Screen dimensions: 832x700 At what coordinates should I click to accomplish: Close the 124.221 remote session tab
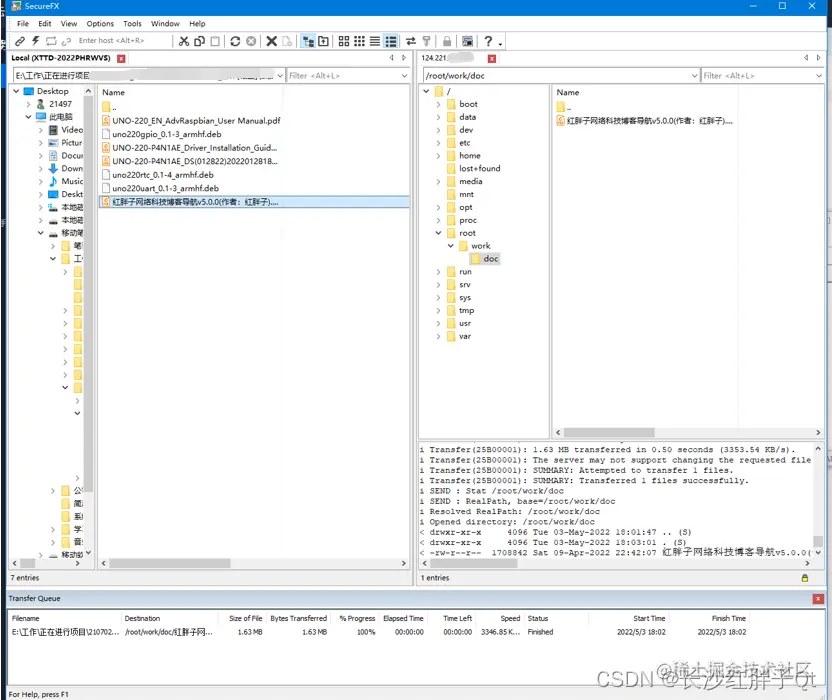[x=492, y=58]
